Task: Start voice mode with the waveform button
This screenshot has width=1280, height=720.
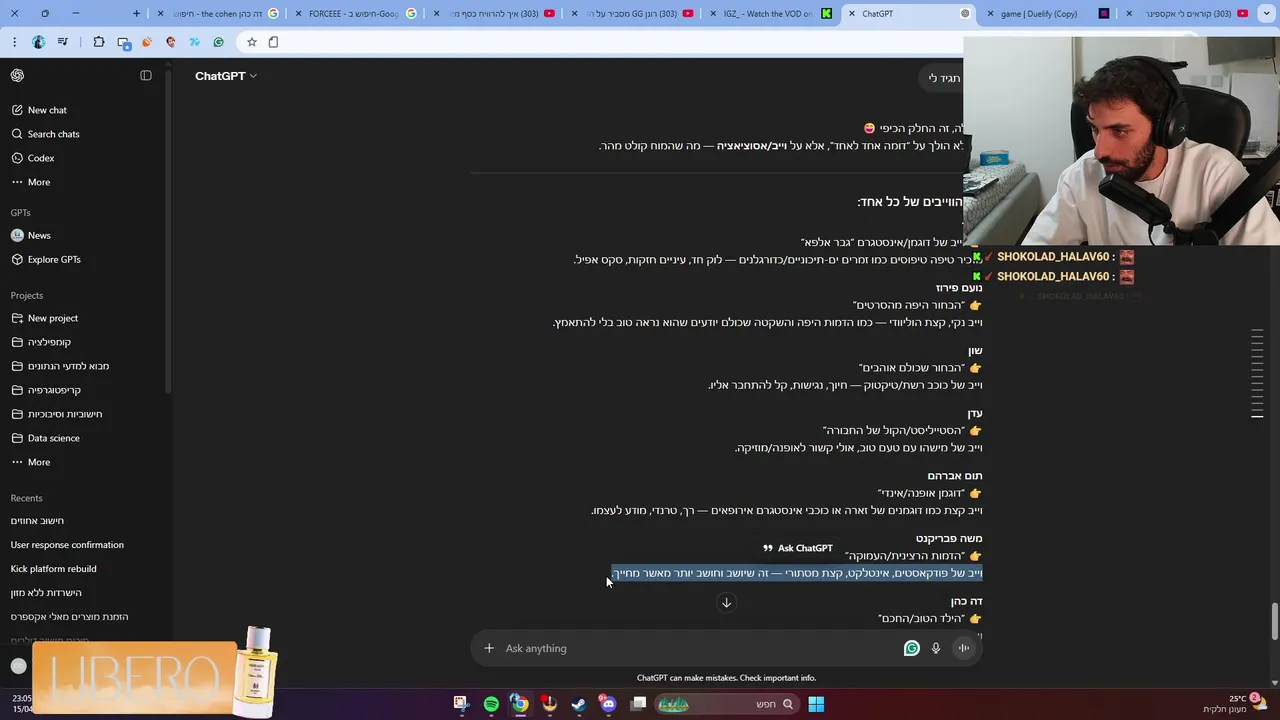Action: (x=964, y=648)
